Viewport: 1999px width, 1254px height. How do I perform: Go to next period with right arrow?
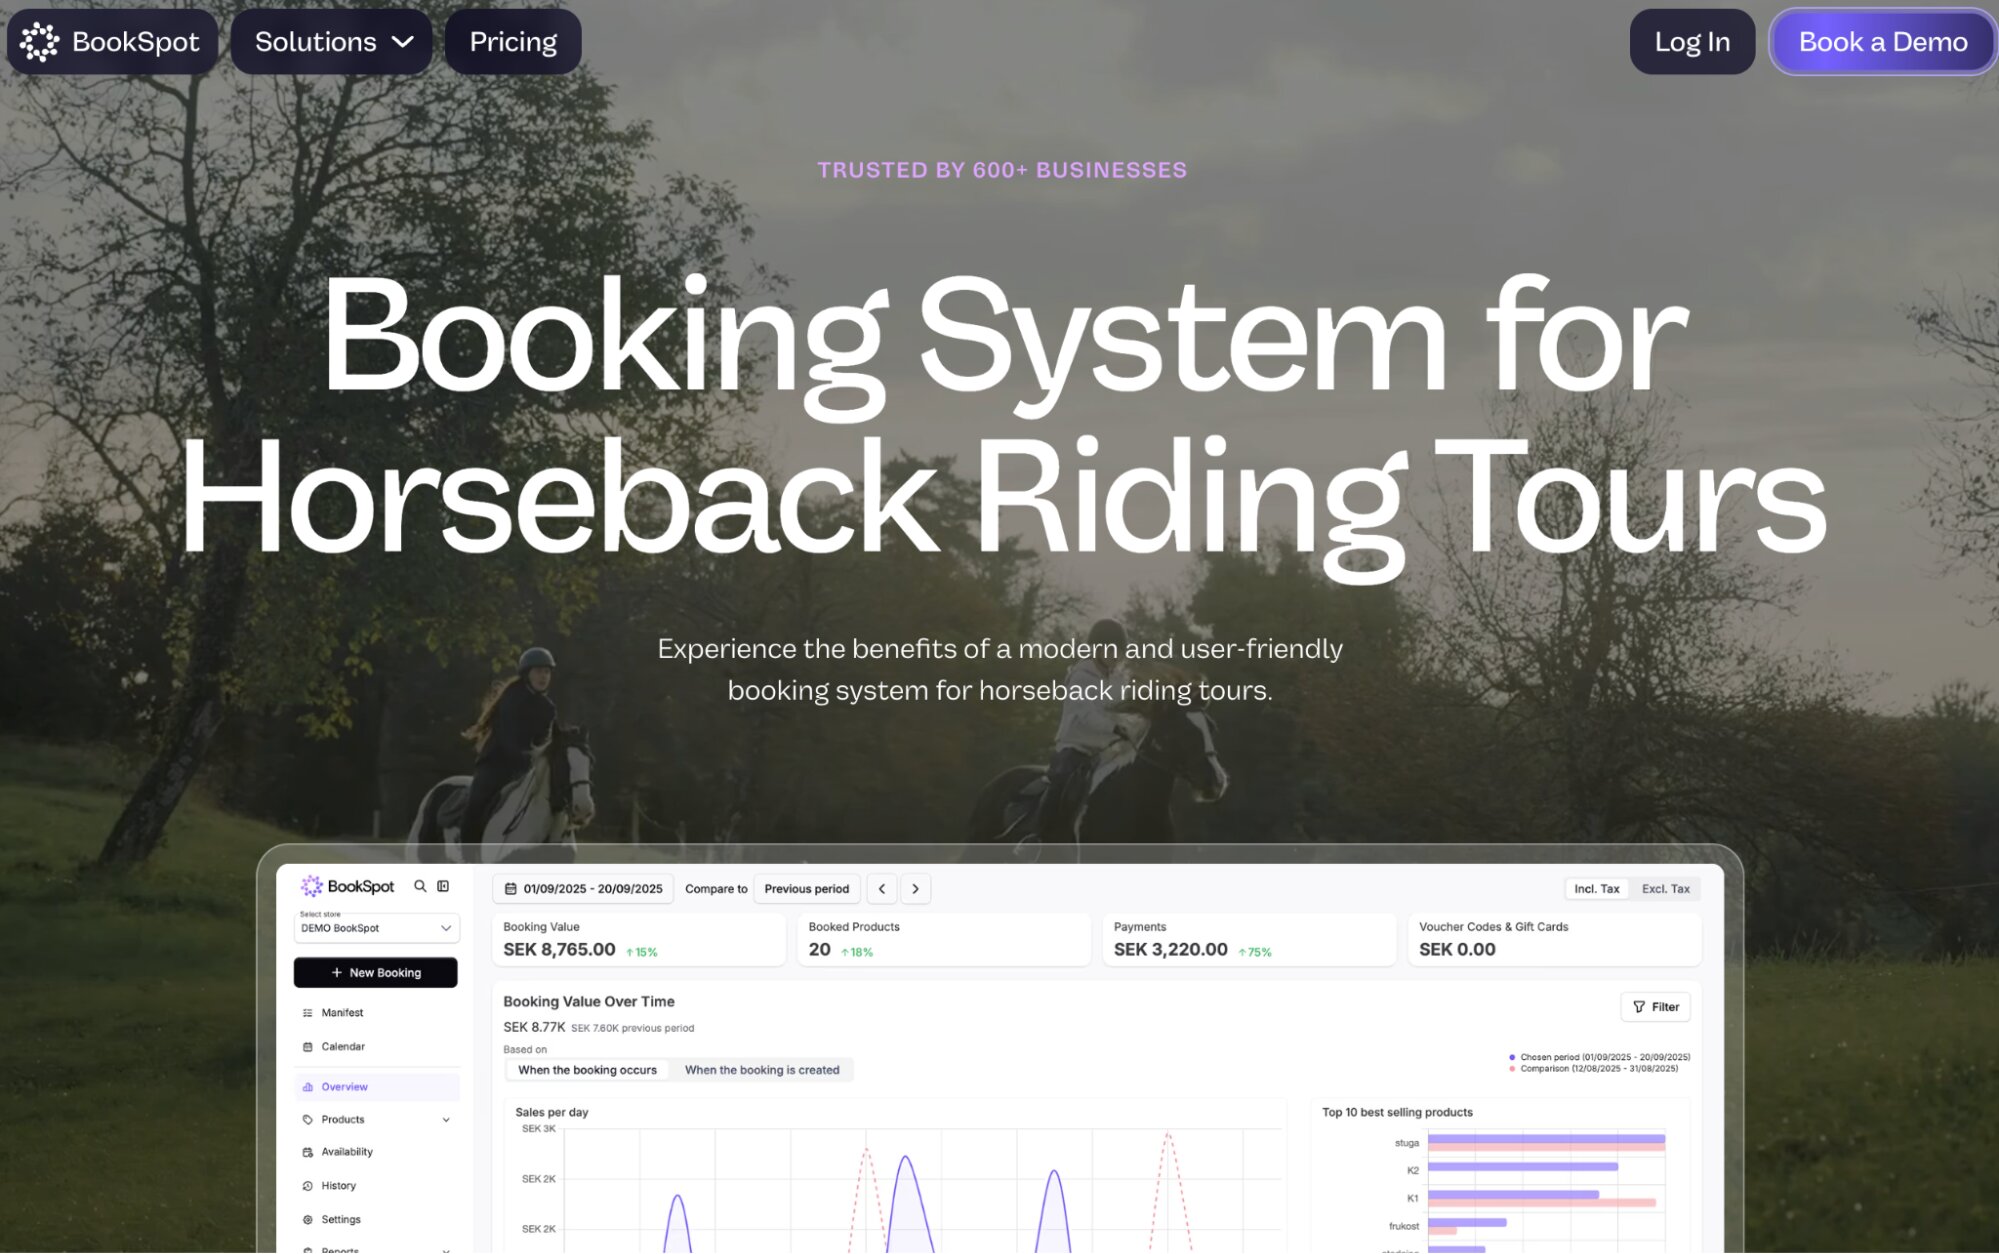click(915, 889)
